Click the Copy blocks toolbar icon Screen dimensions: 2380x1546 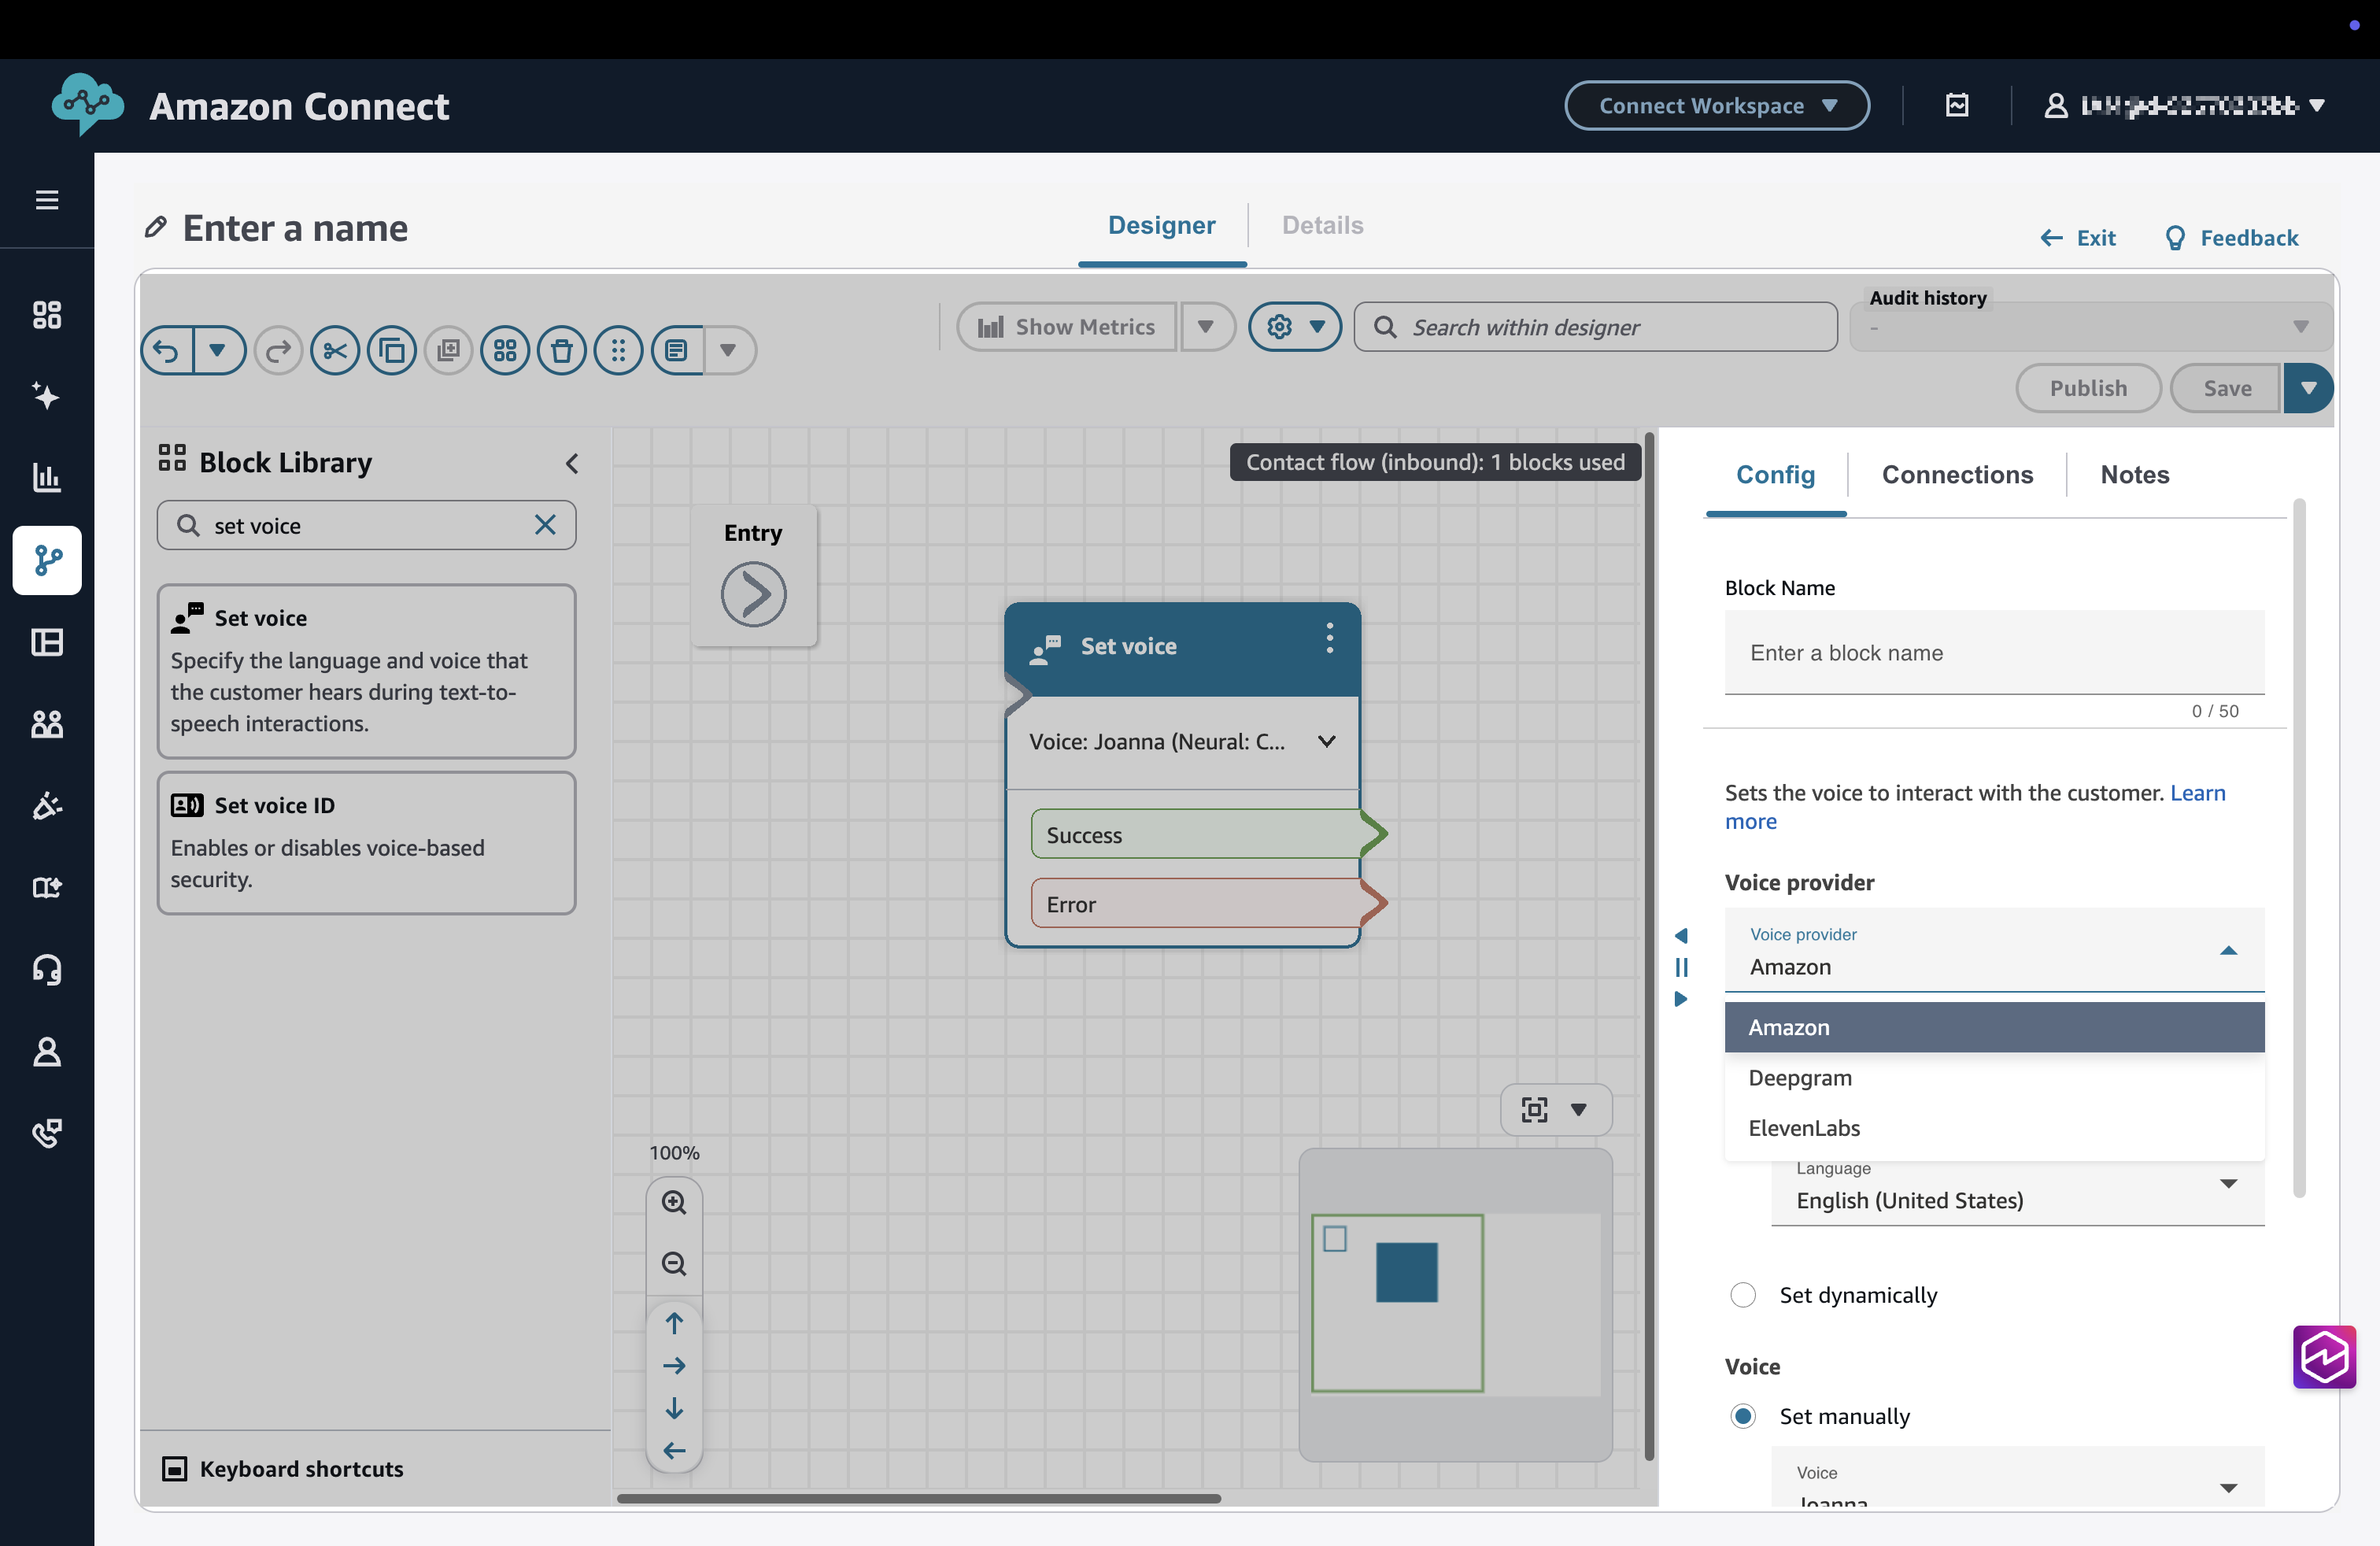(392, 350)
